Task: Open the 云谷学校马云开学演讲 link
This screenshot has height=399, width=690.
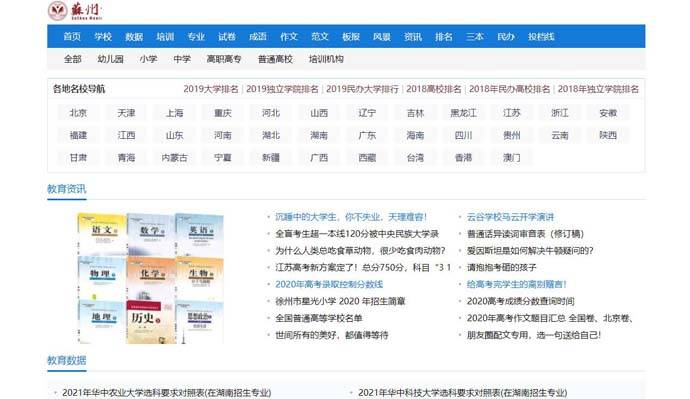Action: pyautogui.click(x=510, y=217)
